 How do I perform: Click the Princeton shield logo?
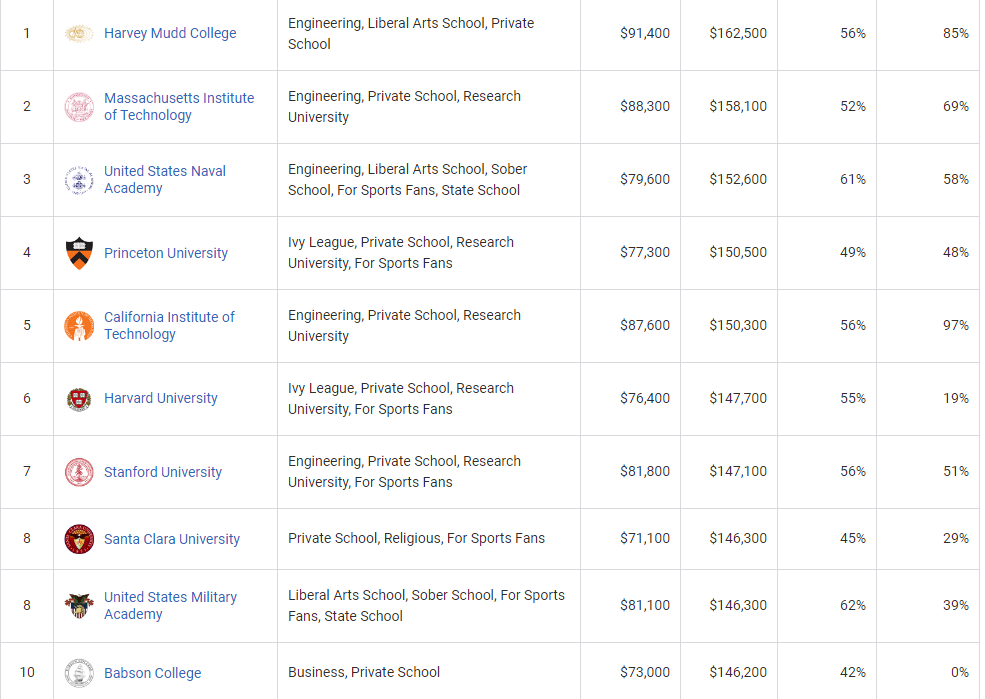click(x=79, y=253)
